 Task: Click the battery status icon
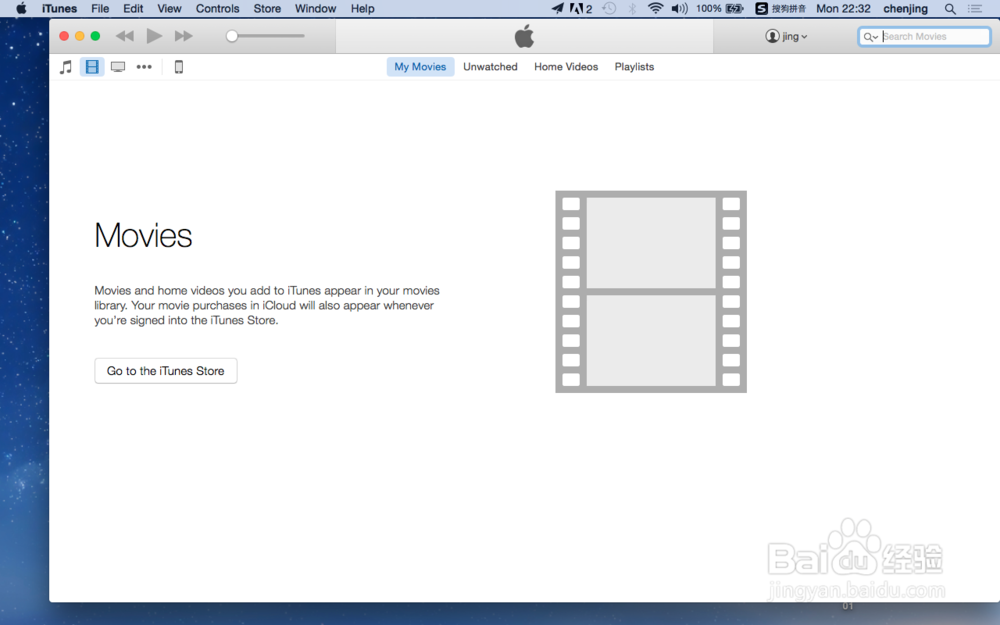click(x=735, y=8)
